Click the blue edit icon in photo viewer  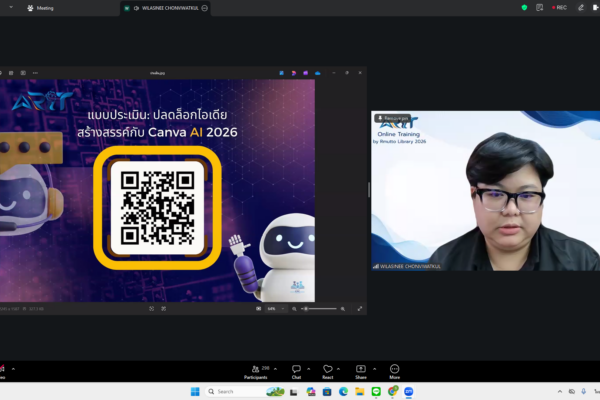pyautogui.click(x=281, y=73)
